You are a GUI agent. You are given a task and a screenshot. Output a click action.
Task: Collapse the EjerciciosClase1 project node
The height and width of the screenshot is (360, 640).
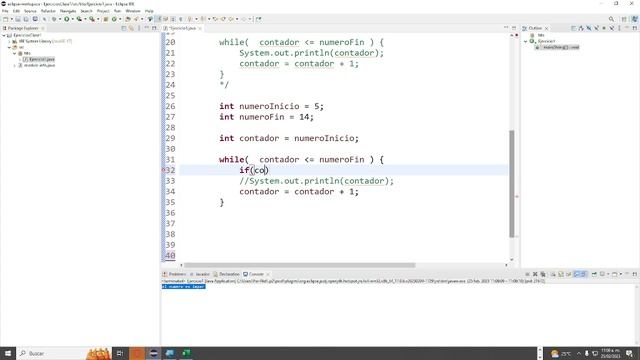[x=4, y=36]
